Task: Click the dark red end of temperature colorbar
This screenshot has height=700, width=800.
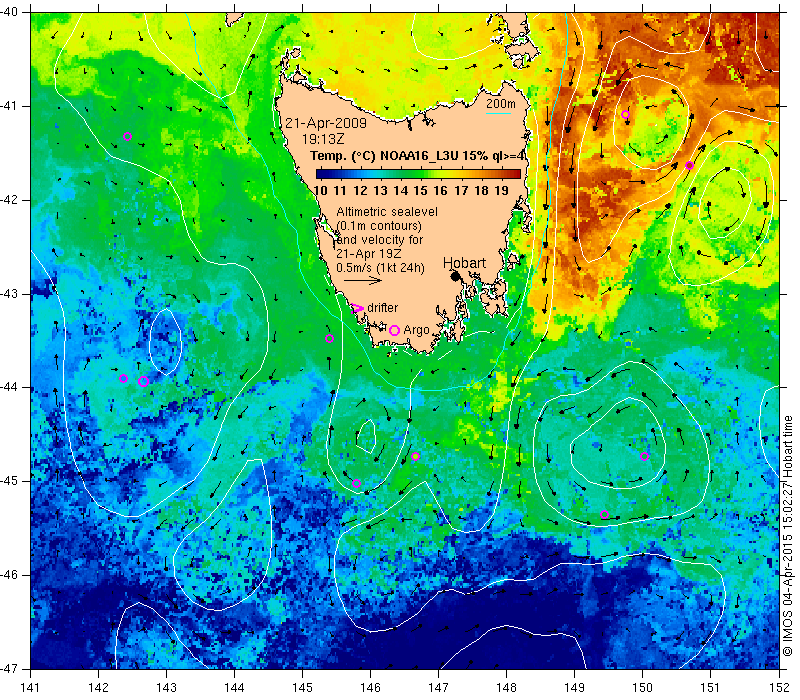Action: (515, 173)
